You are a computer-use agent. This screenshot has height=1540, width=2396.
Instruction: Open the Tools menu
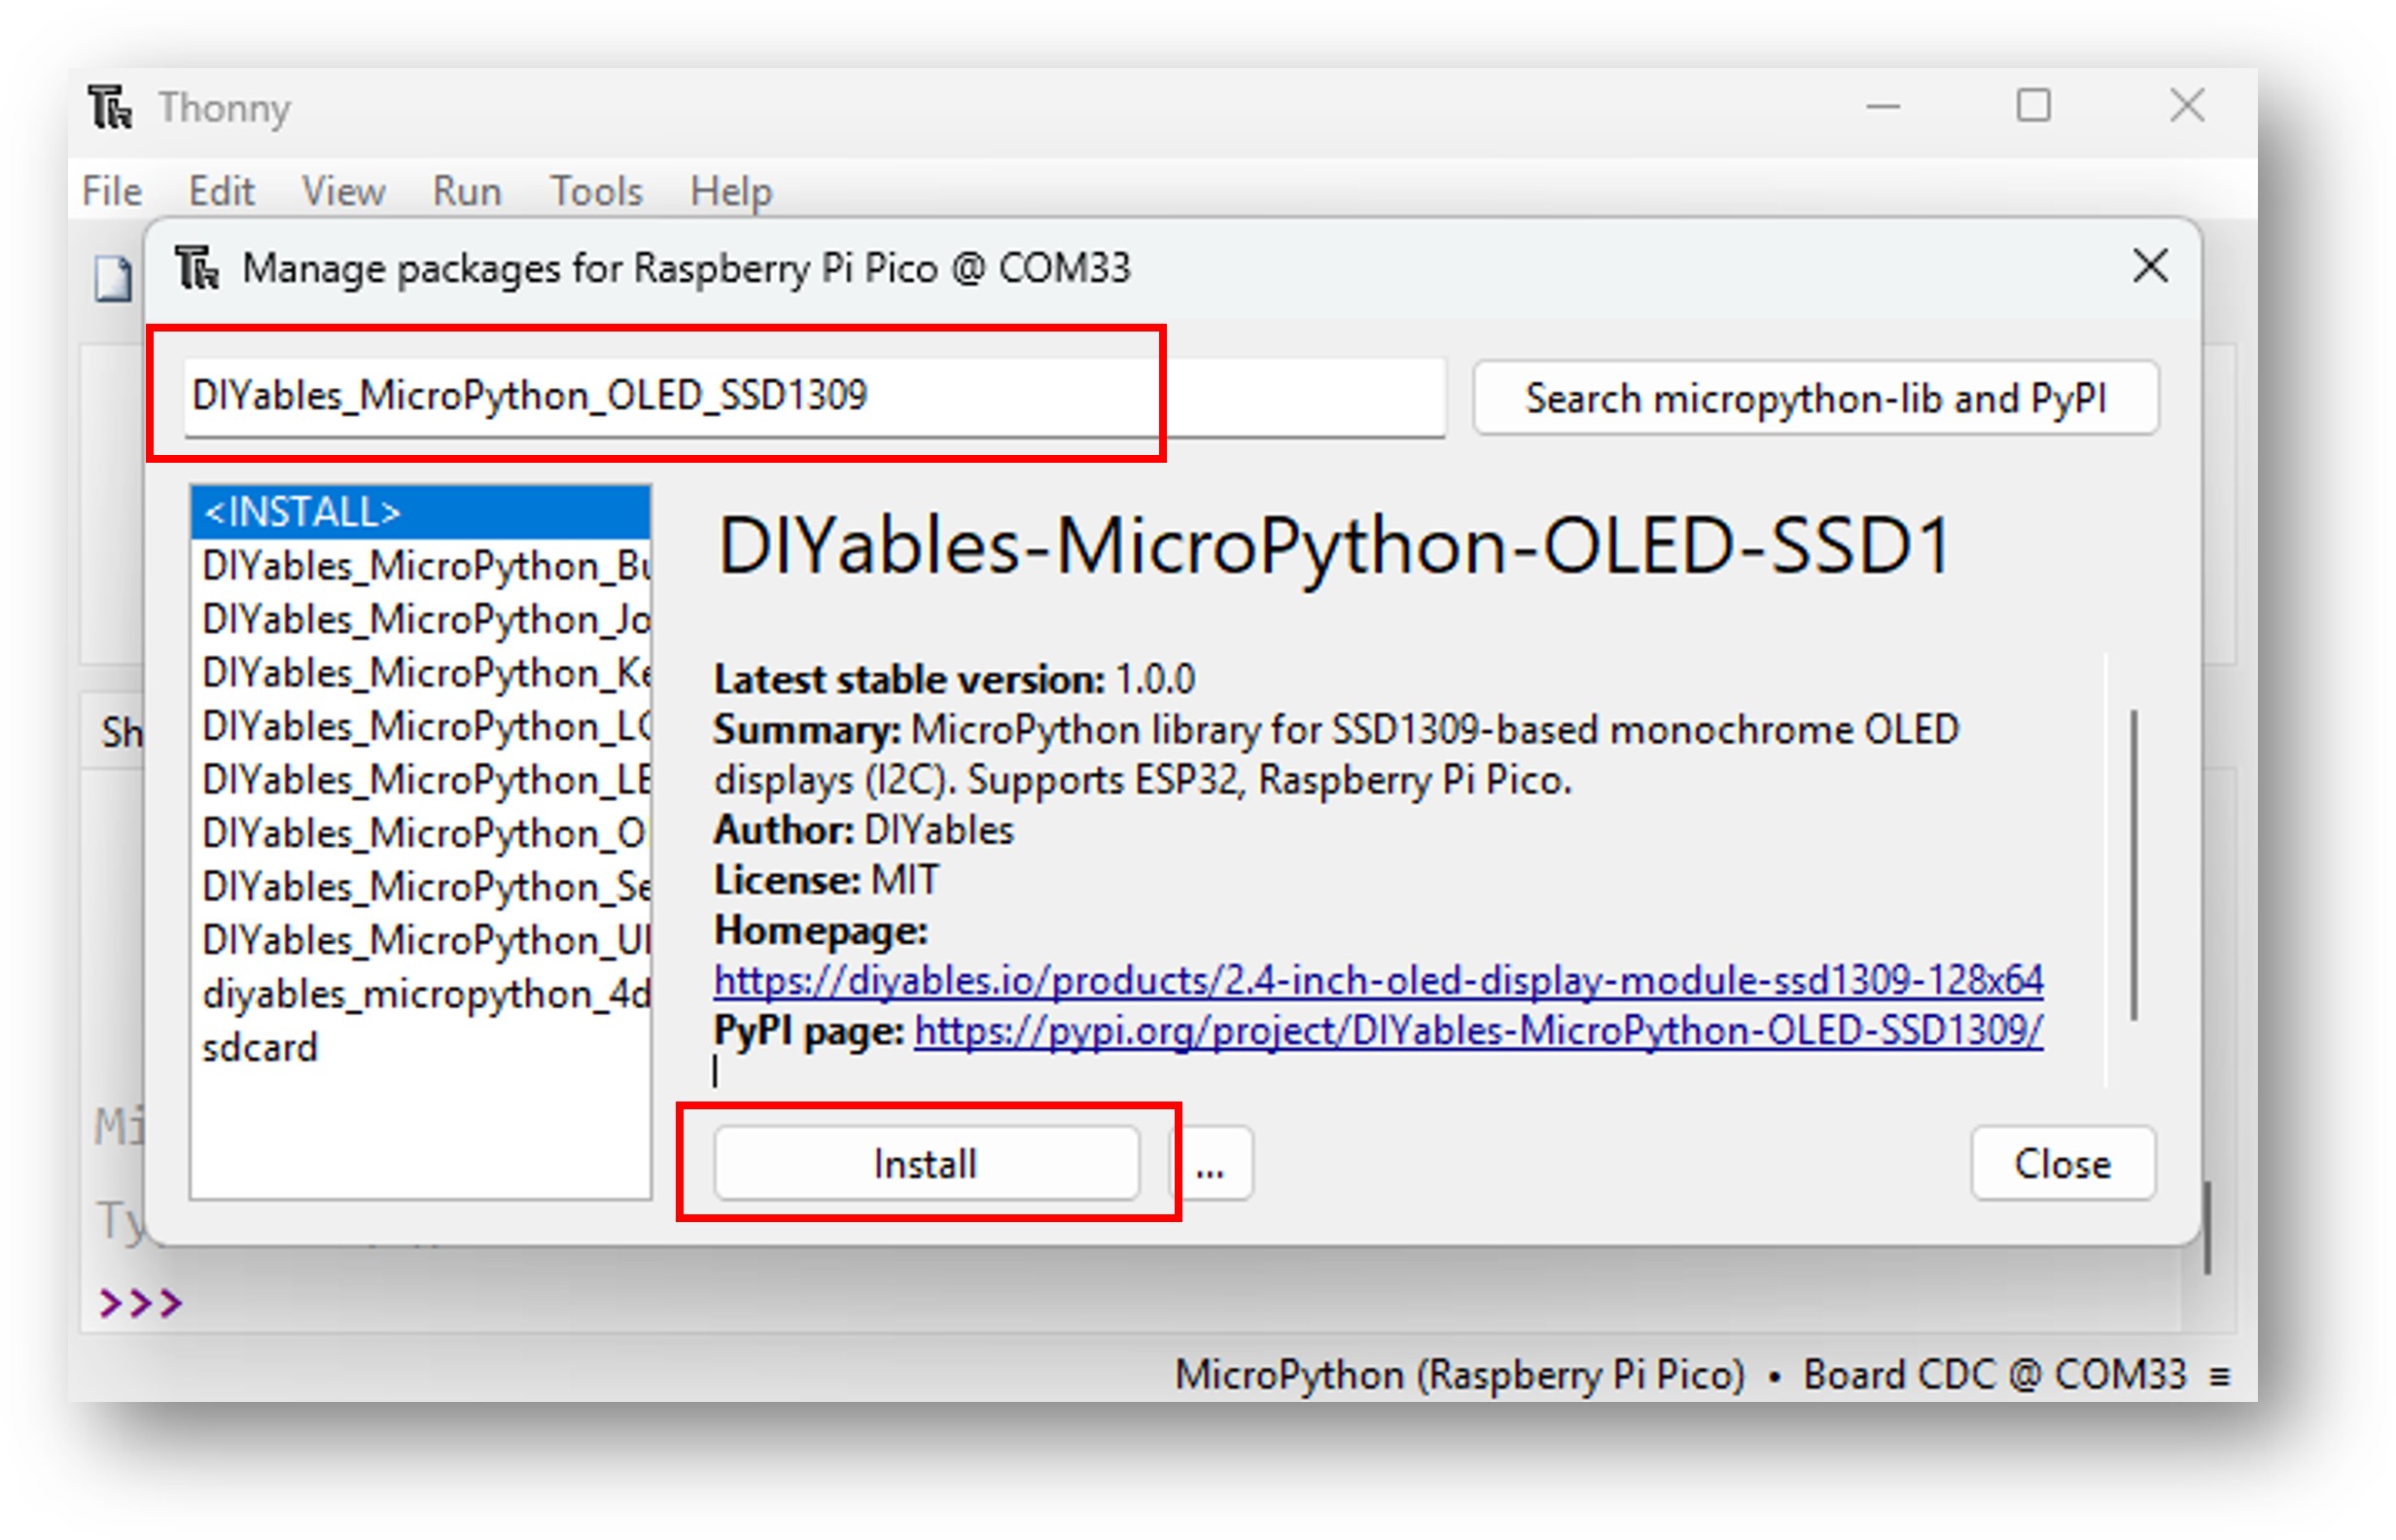coord(595,191)
